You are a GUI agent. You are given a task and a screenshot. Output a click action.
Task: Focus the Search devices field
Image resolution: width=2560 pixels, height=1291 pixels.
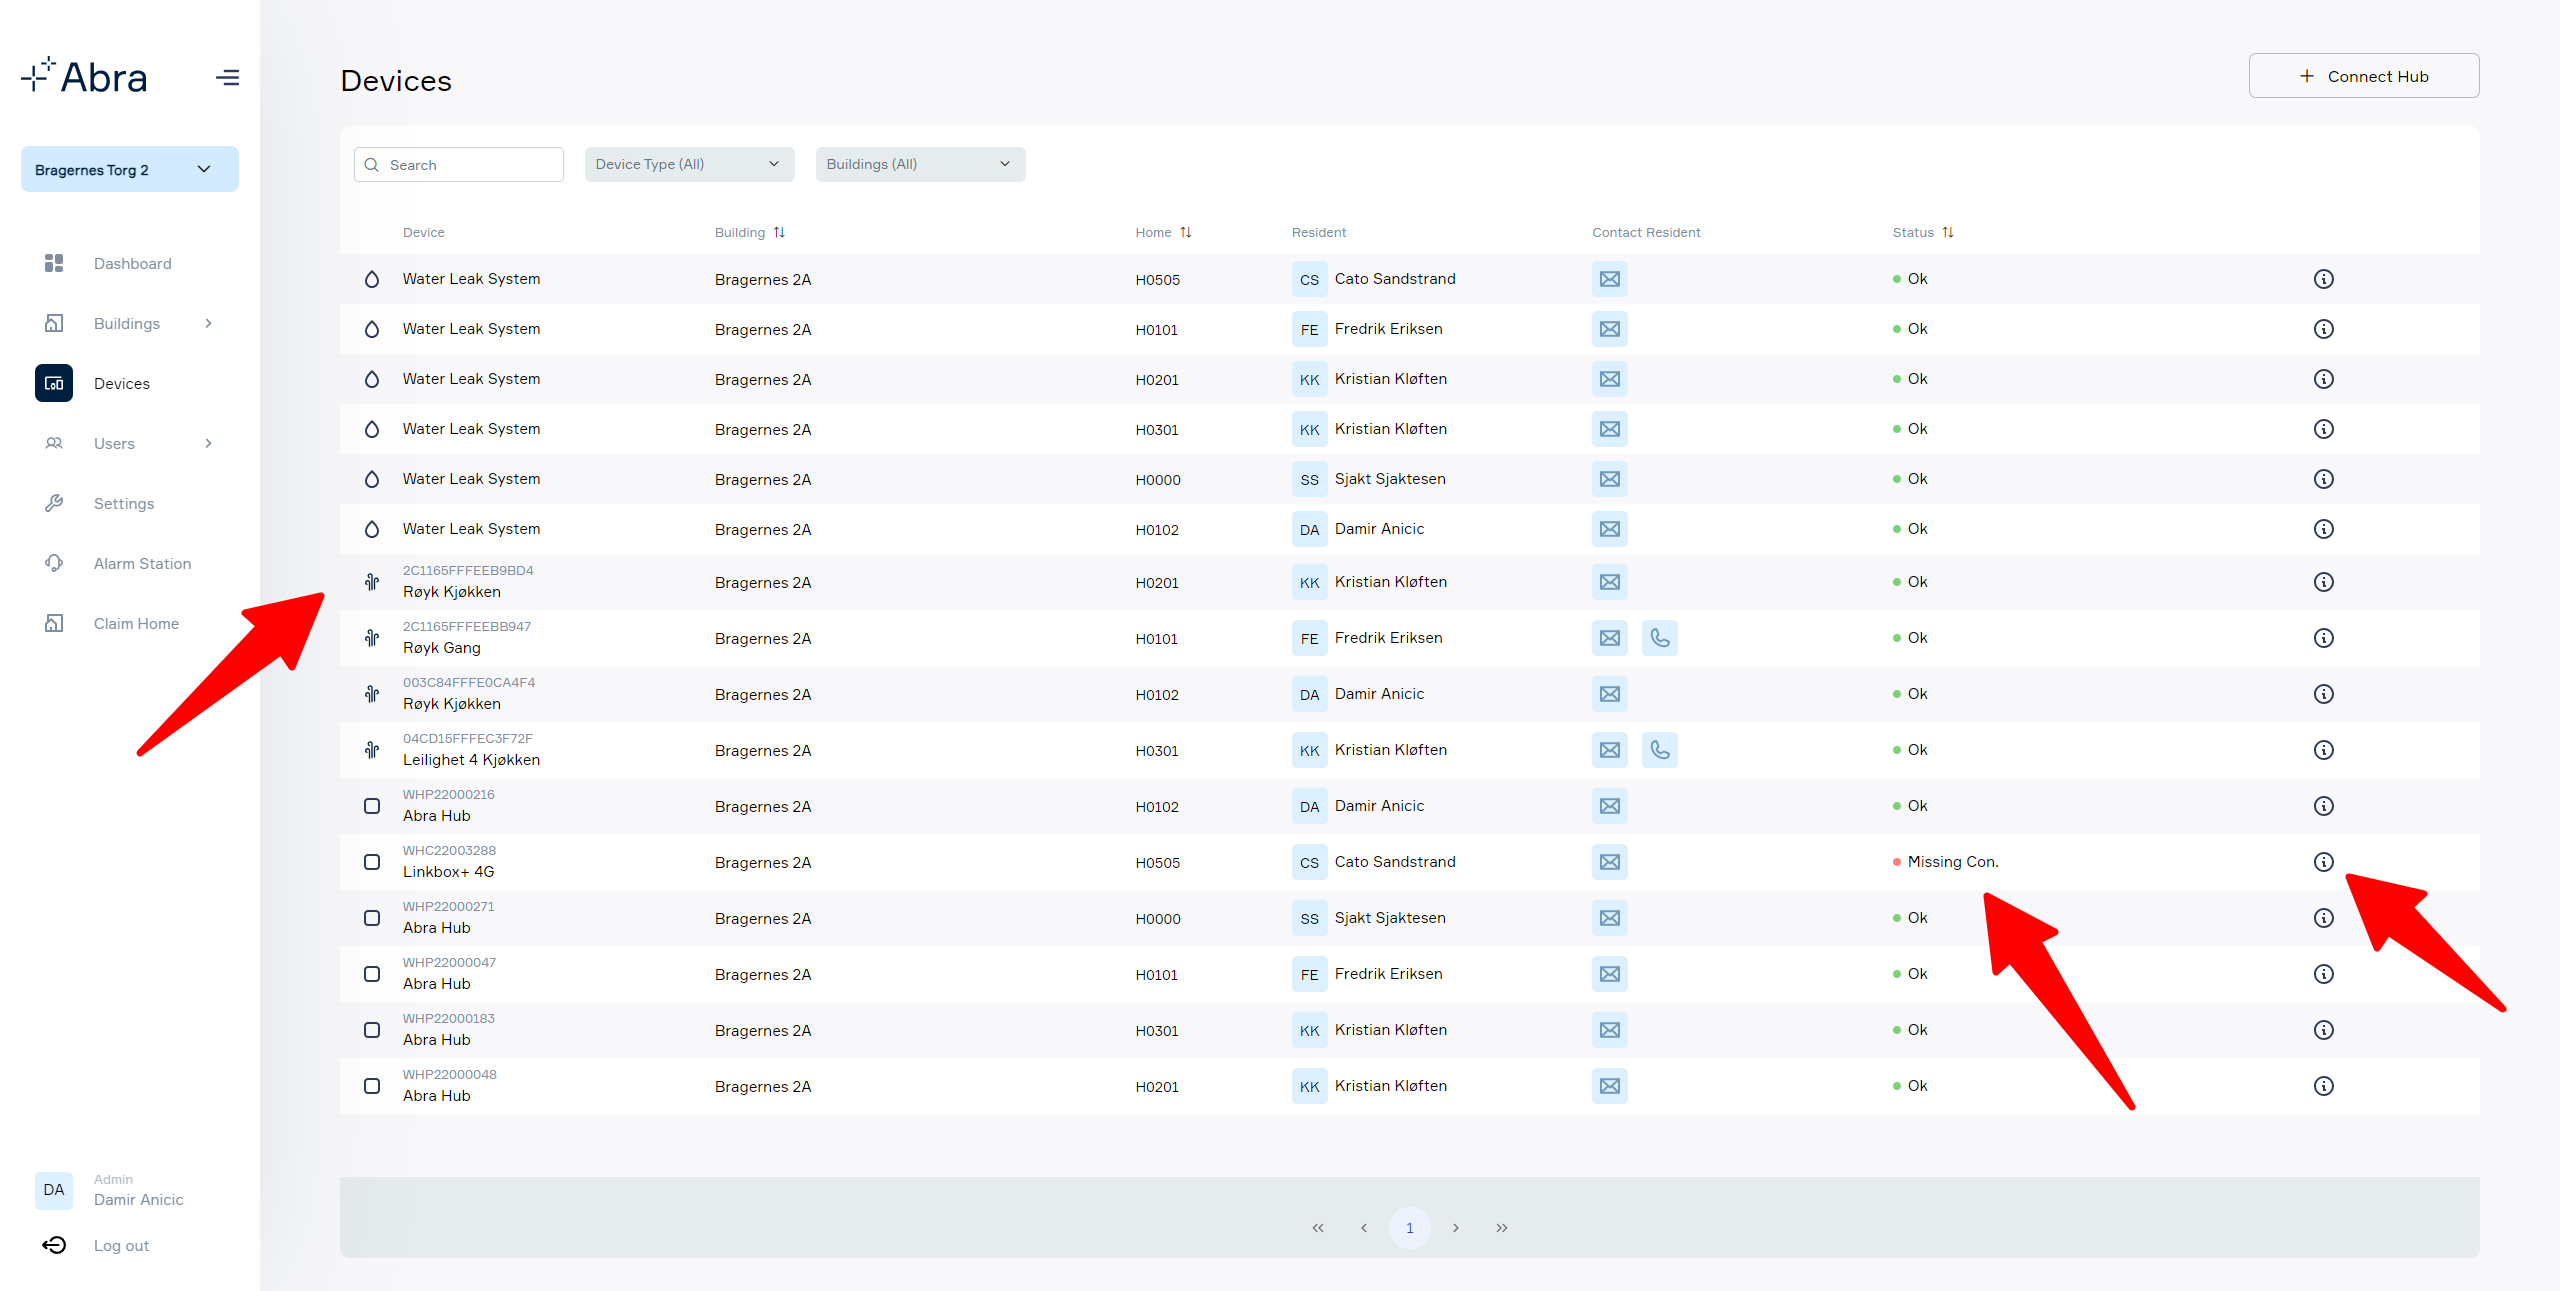tap(458, 164)
